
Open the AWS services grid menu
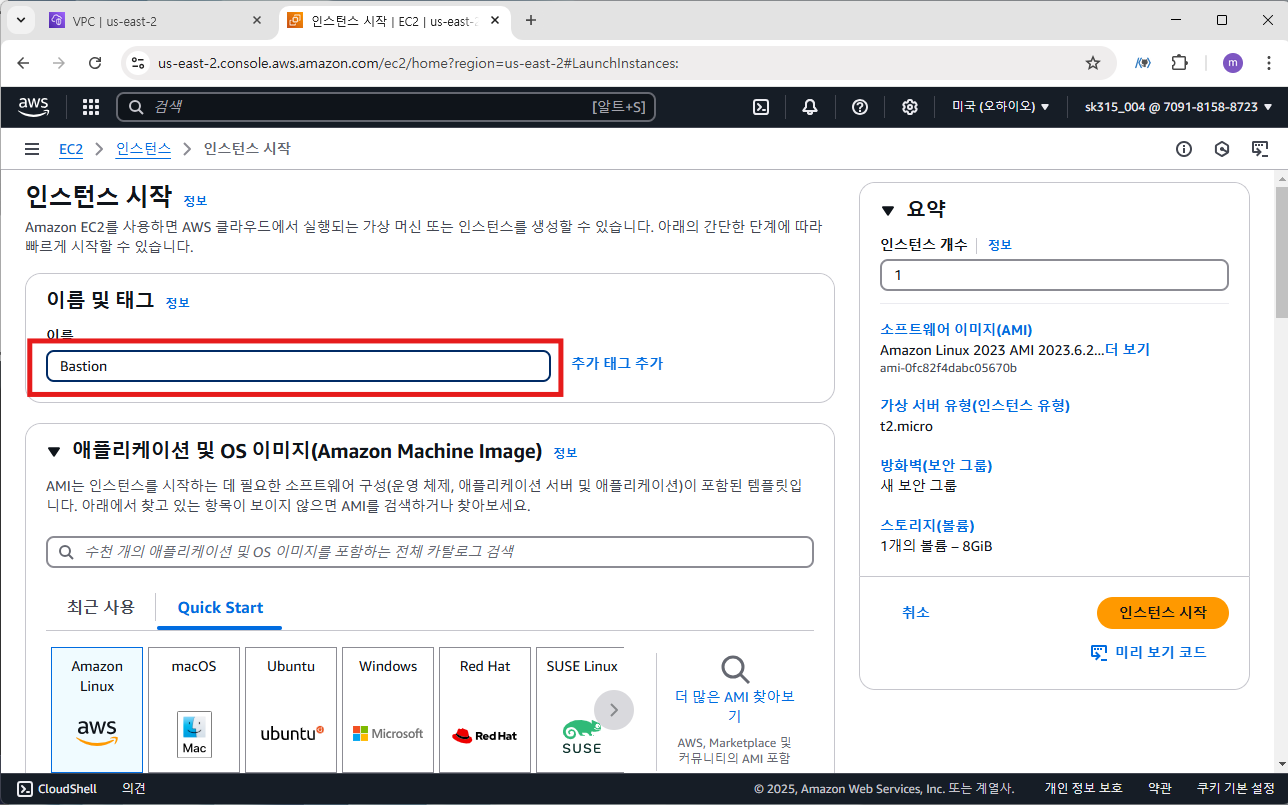(x=91, y=107)
